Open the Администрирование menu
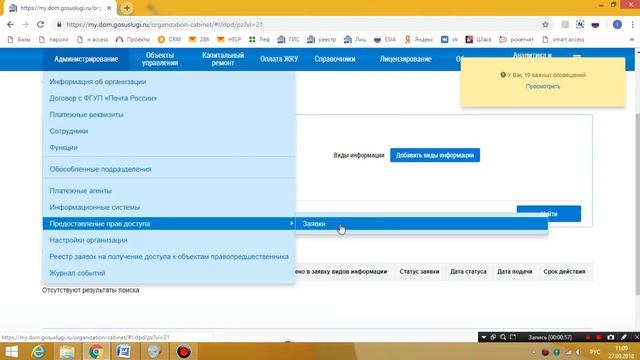Screen dimensions: 640x360 (x=86, y=59)
